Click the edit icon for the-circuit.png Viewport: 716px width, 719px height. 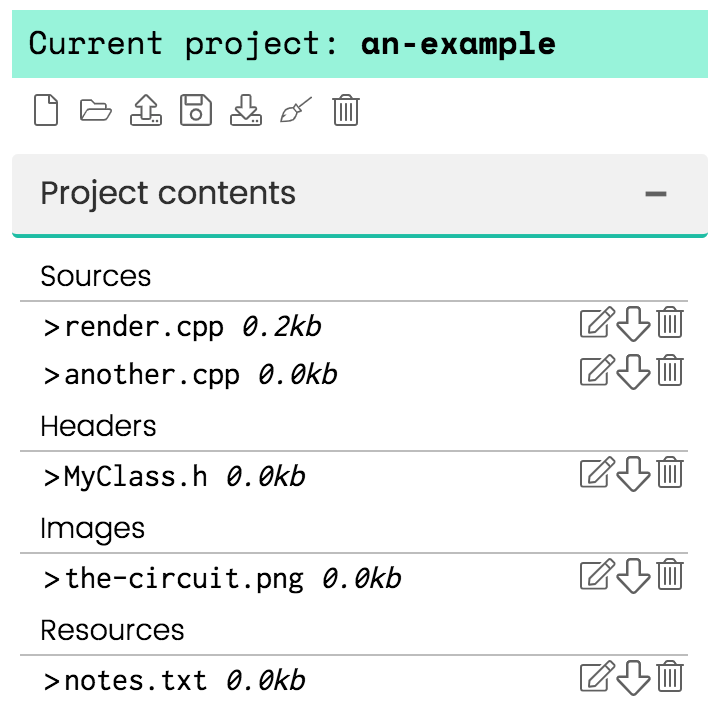(x=597, y=574)
